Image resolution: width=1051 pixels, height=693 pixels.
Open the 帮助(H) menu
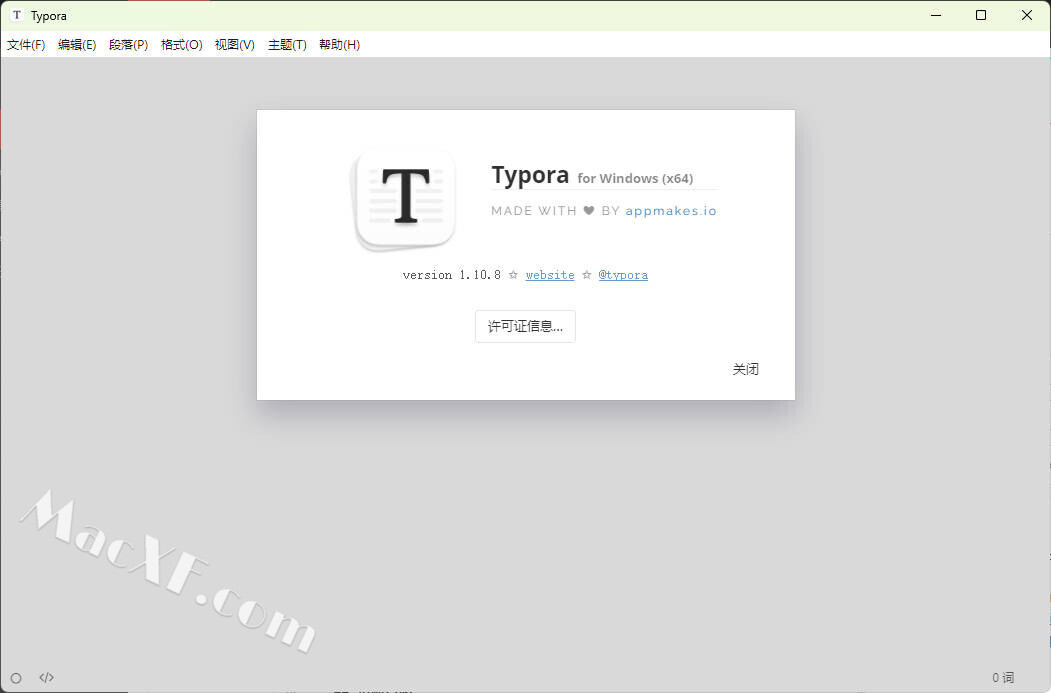(339, 45)
